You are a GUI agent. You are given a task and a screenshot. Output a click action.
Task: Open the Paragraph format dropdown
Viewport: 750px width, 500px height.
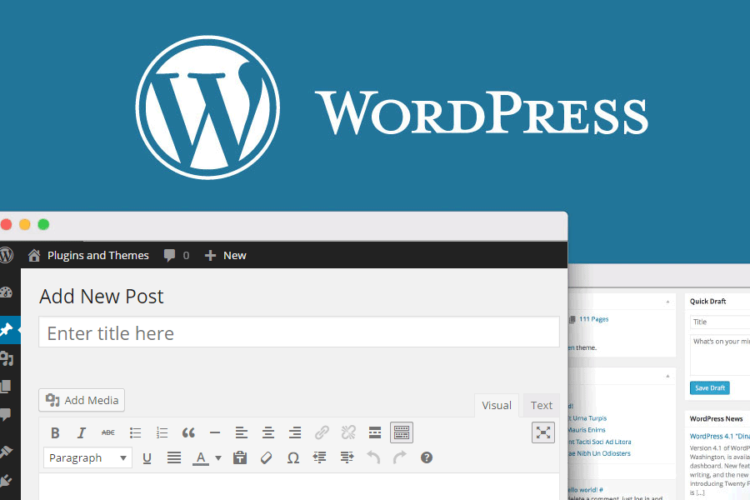[88, 458]
